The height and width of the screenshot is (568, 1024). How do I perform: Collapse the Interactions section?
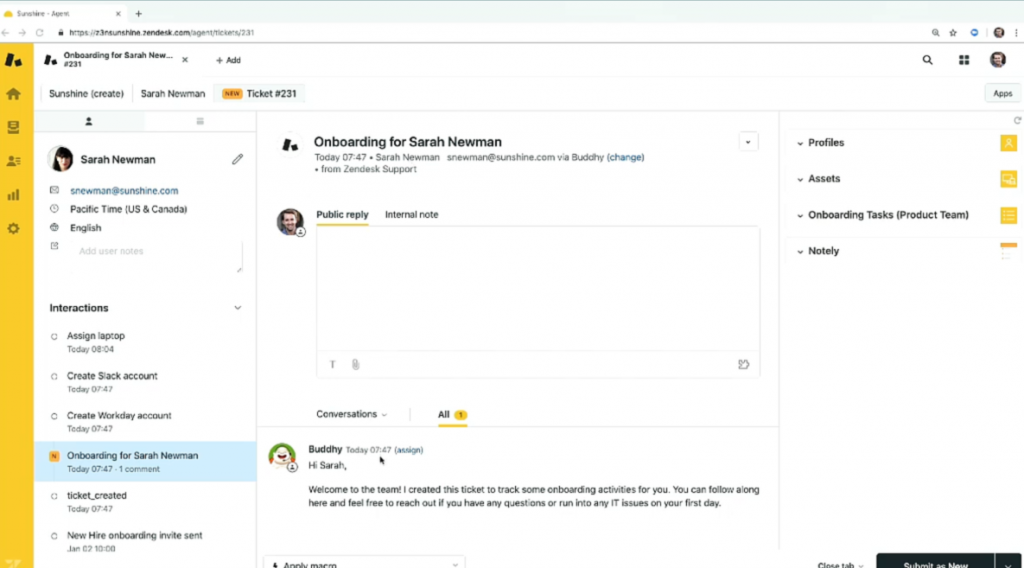tap(238, 308)
